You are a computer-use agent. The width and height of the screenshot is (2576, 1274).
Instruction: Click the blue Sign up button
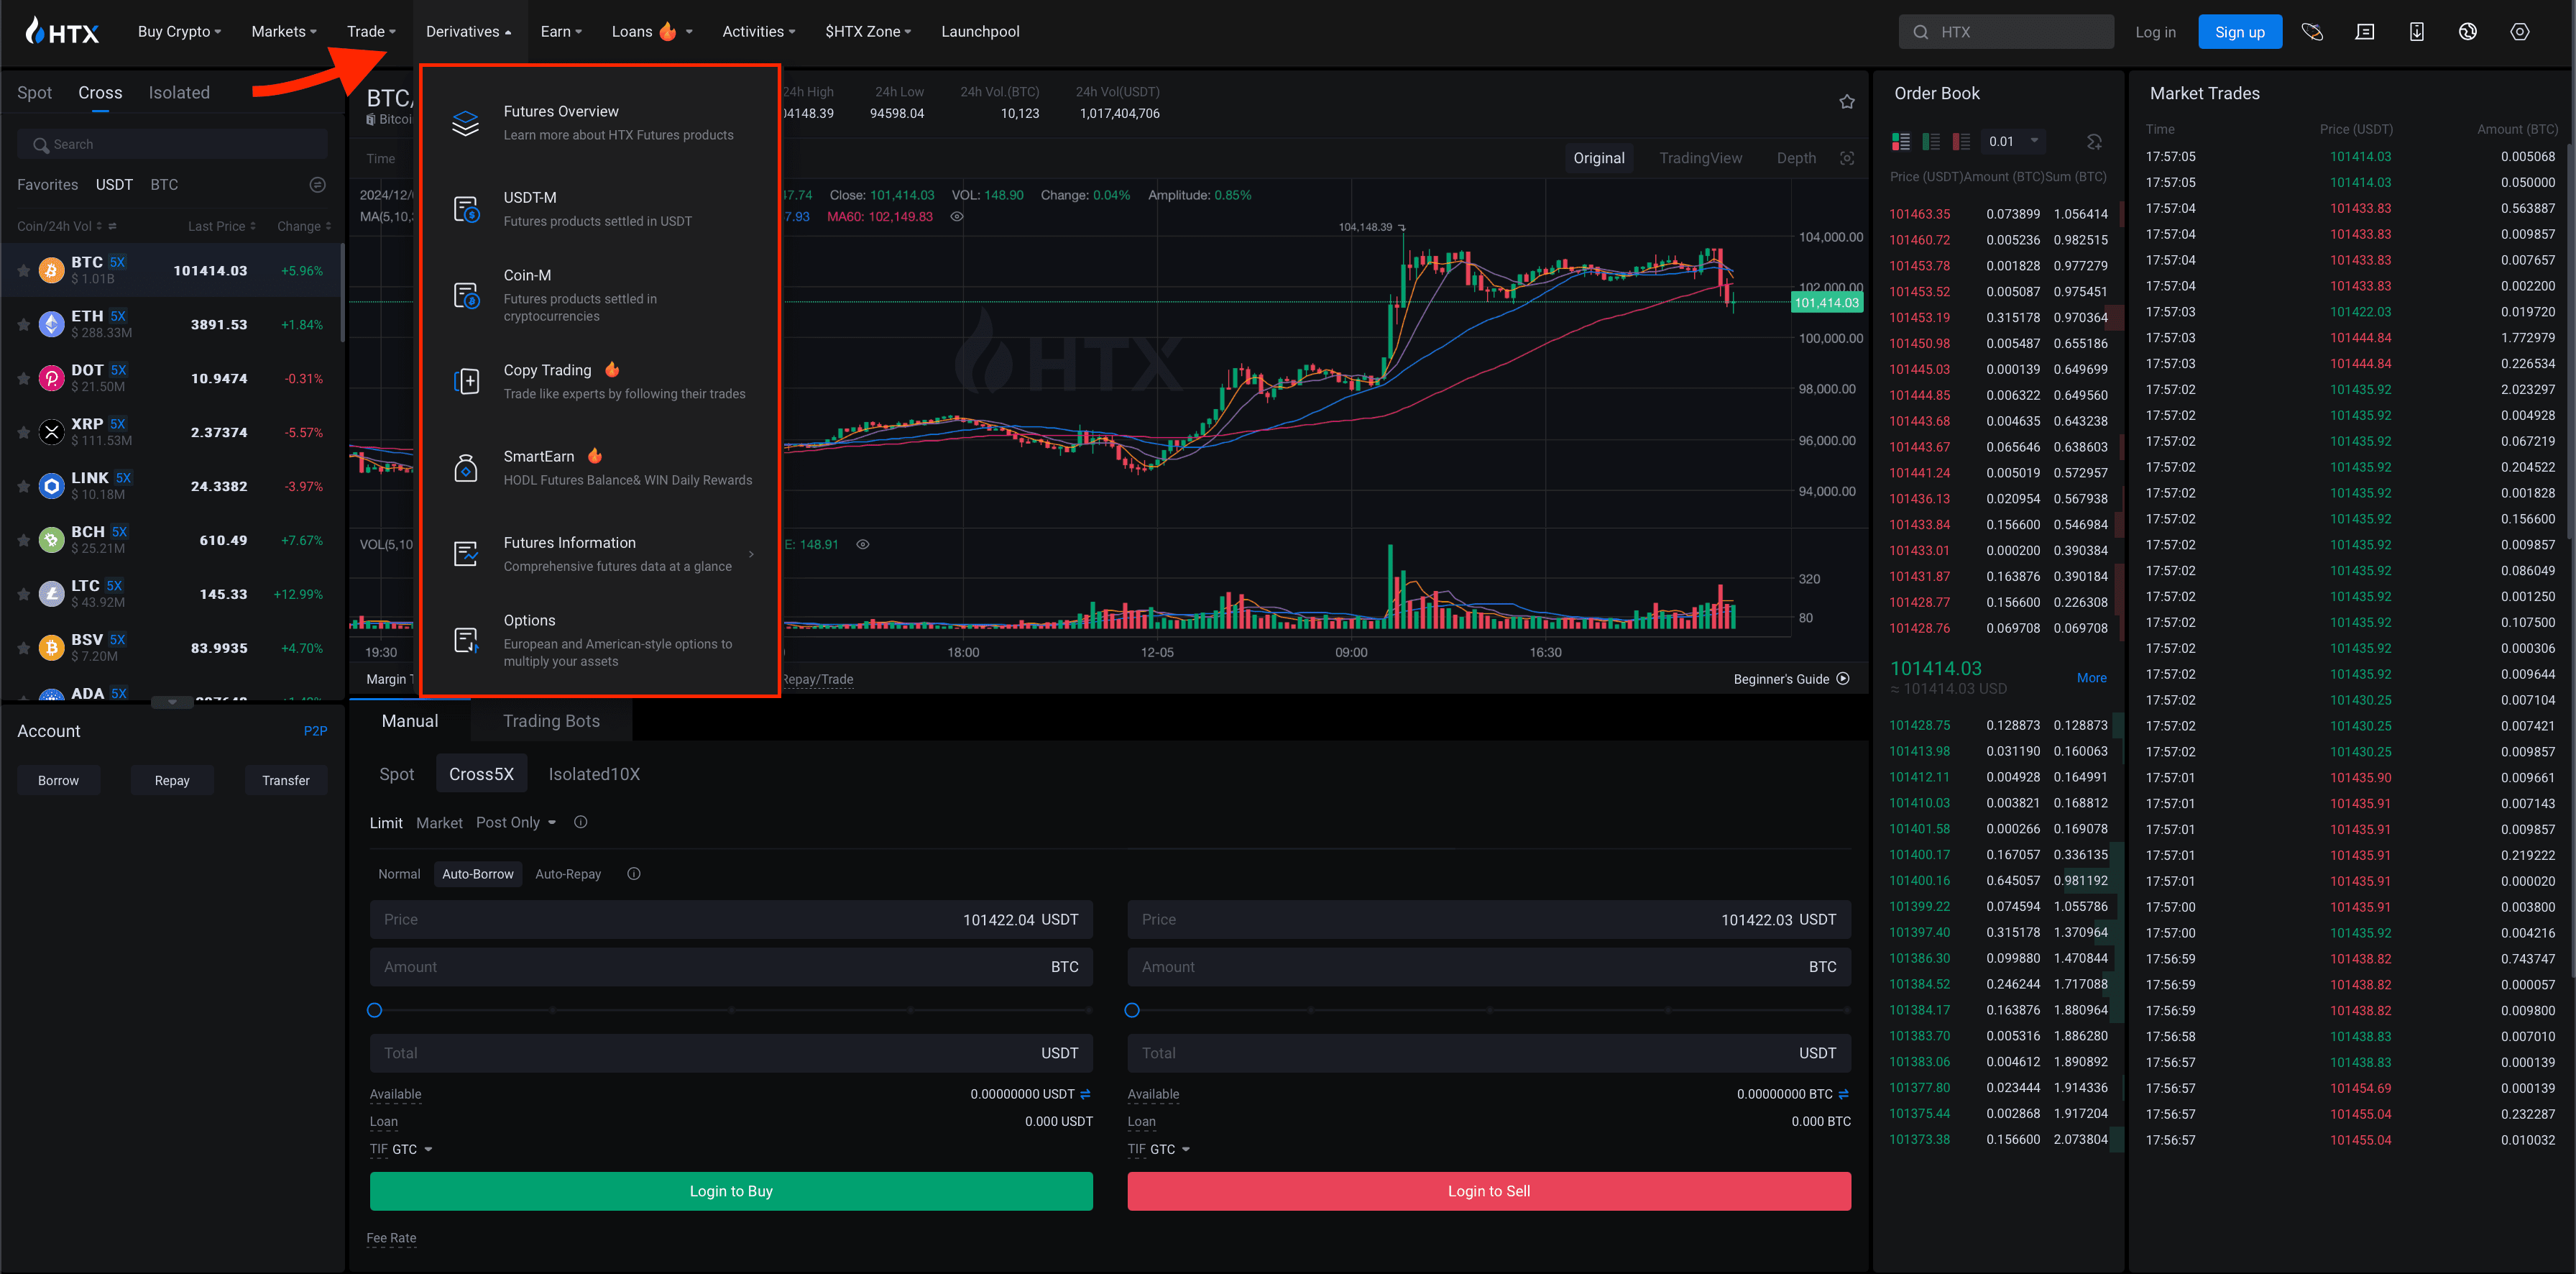[2239, 32]
